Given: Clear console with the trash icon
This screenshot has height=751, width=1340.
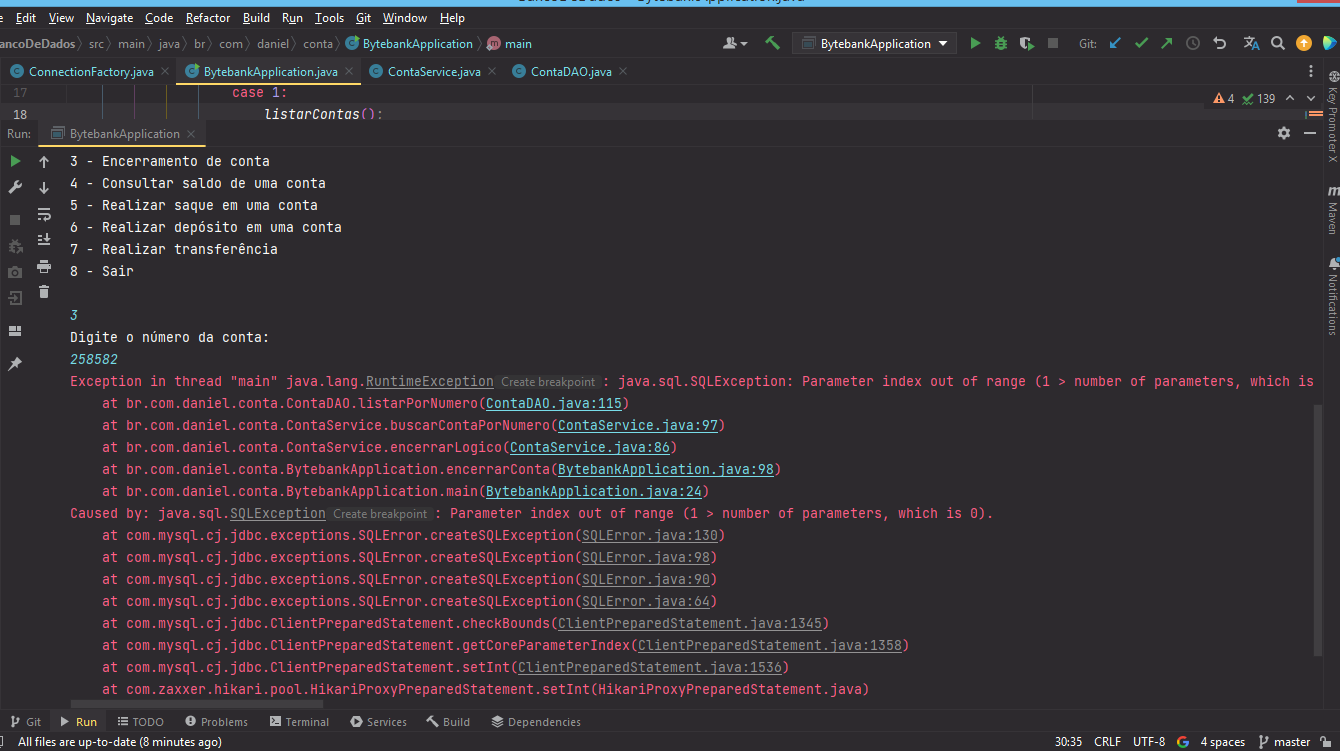Looking at the screenshot, I should tap(44, 292).
